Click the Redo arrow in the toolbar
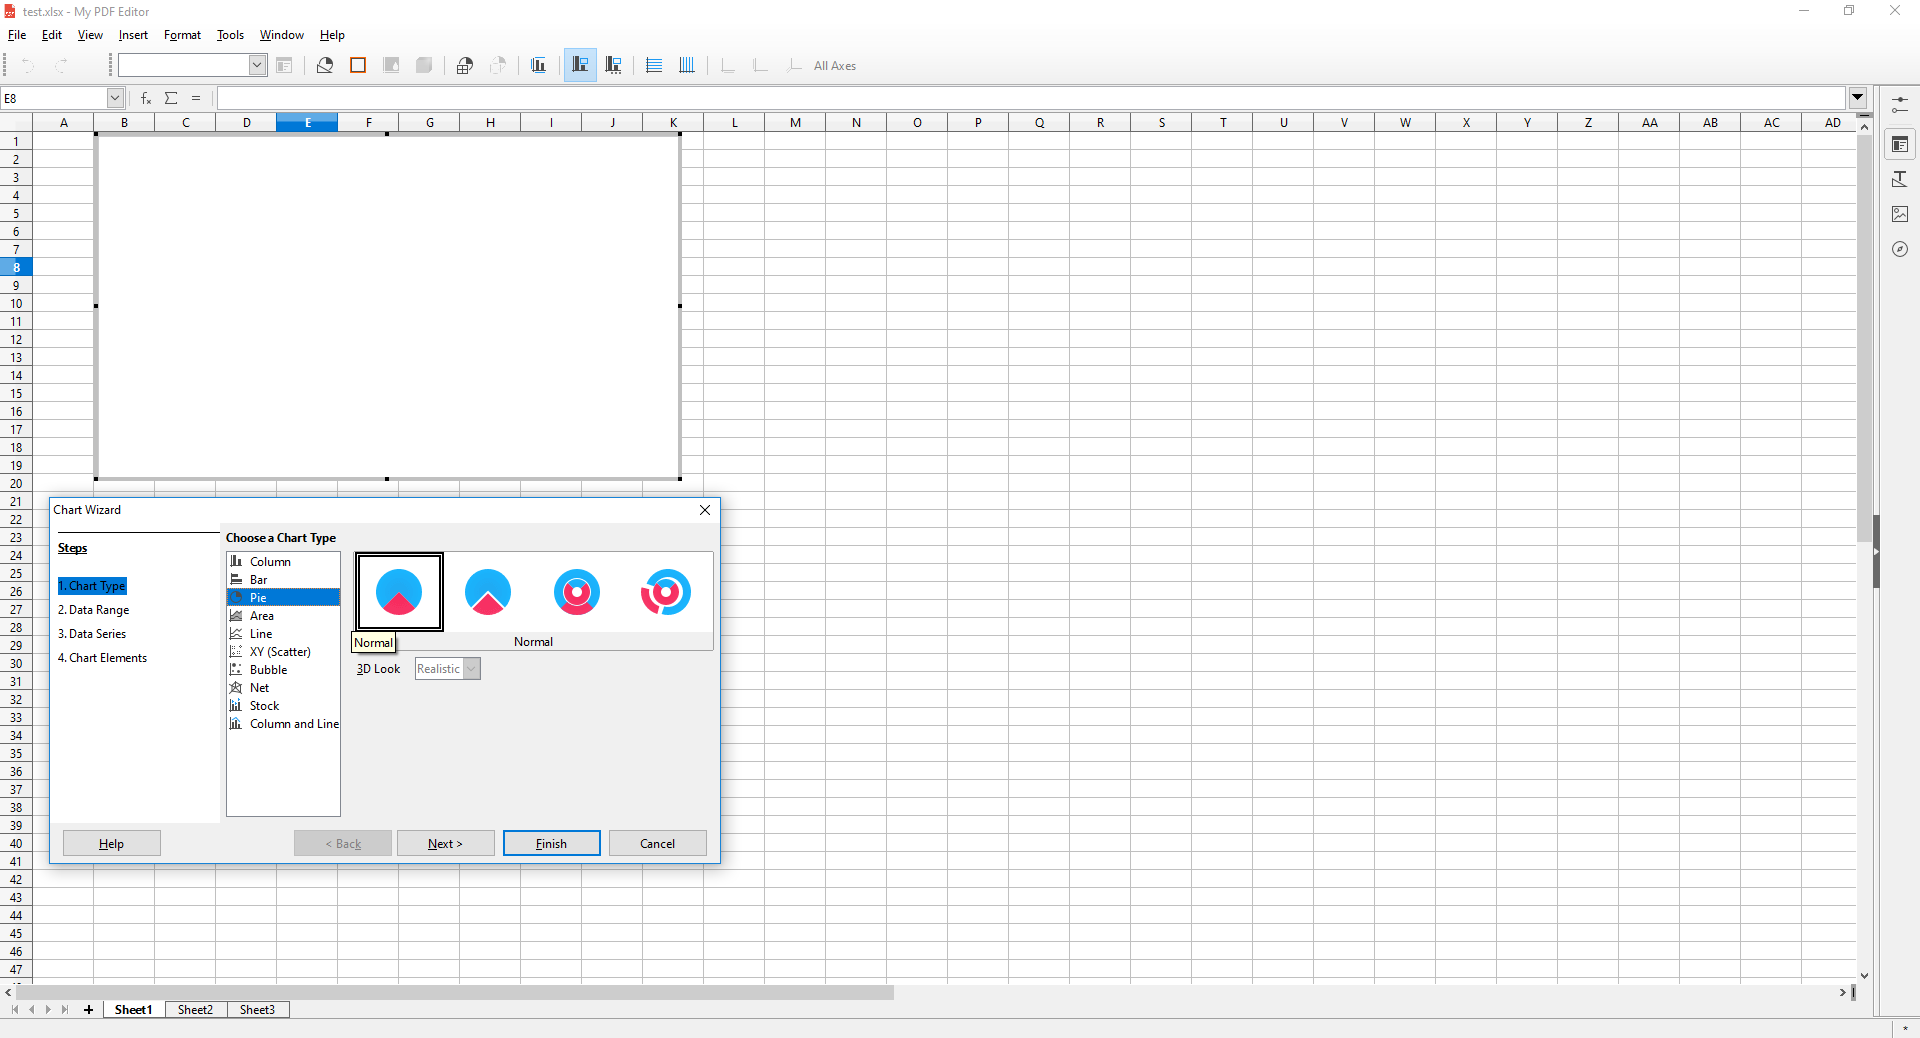Viewport: 1920px width, 1038px height. coord(62,66)
